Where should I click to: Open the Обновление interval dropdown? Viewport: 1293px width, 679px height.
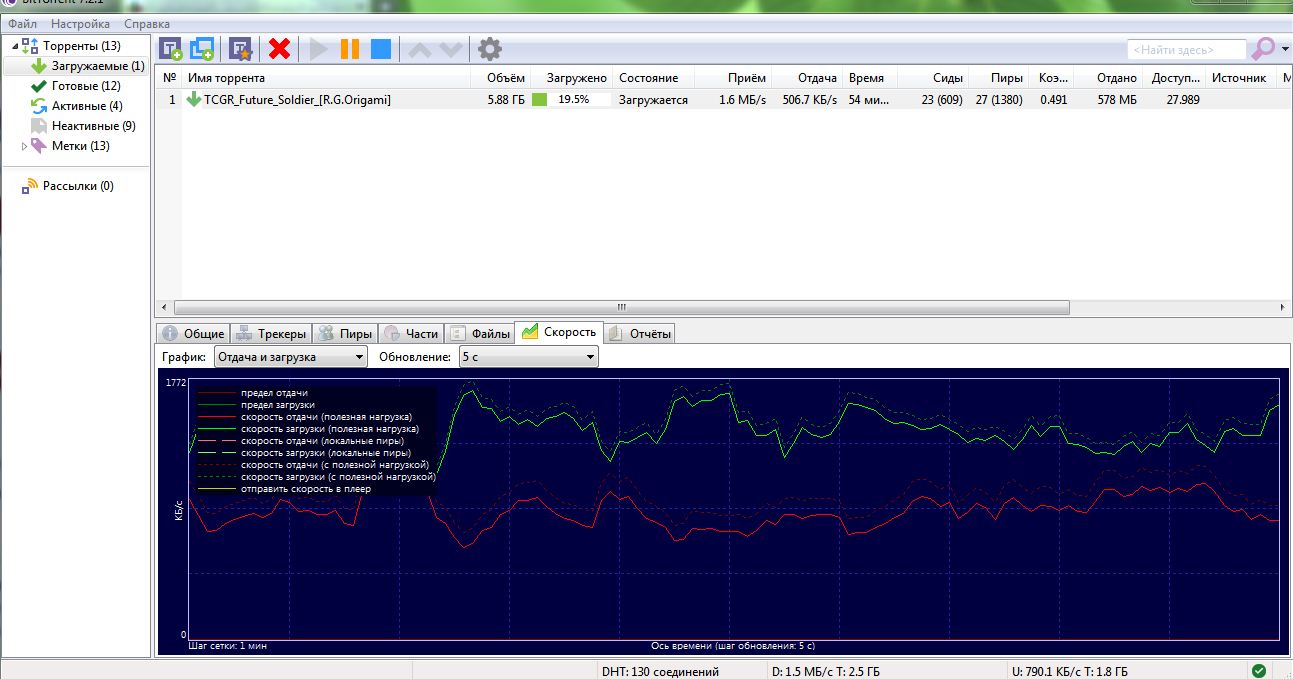coord(528,357)
